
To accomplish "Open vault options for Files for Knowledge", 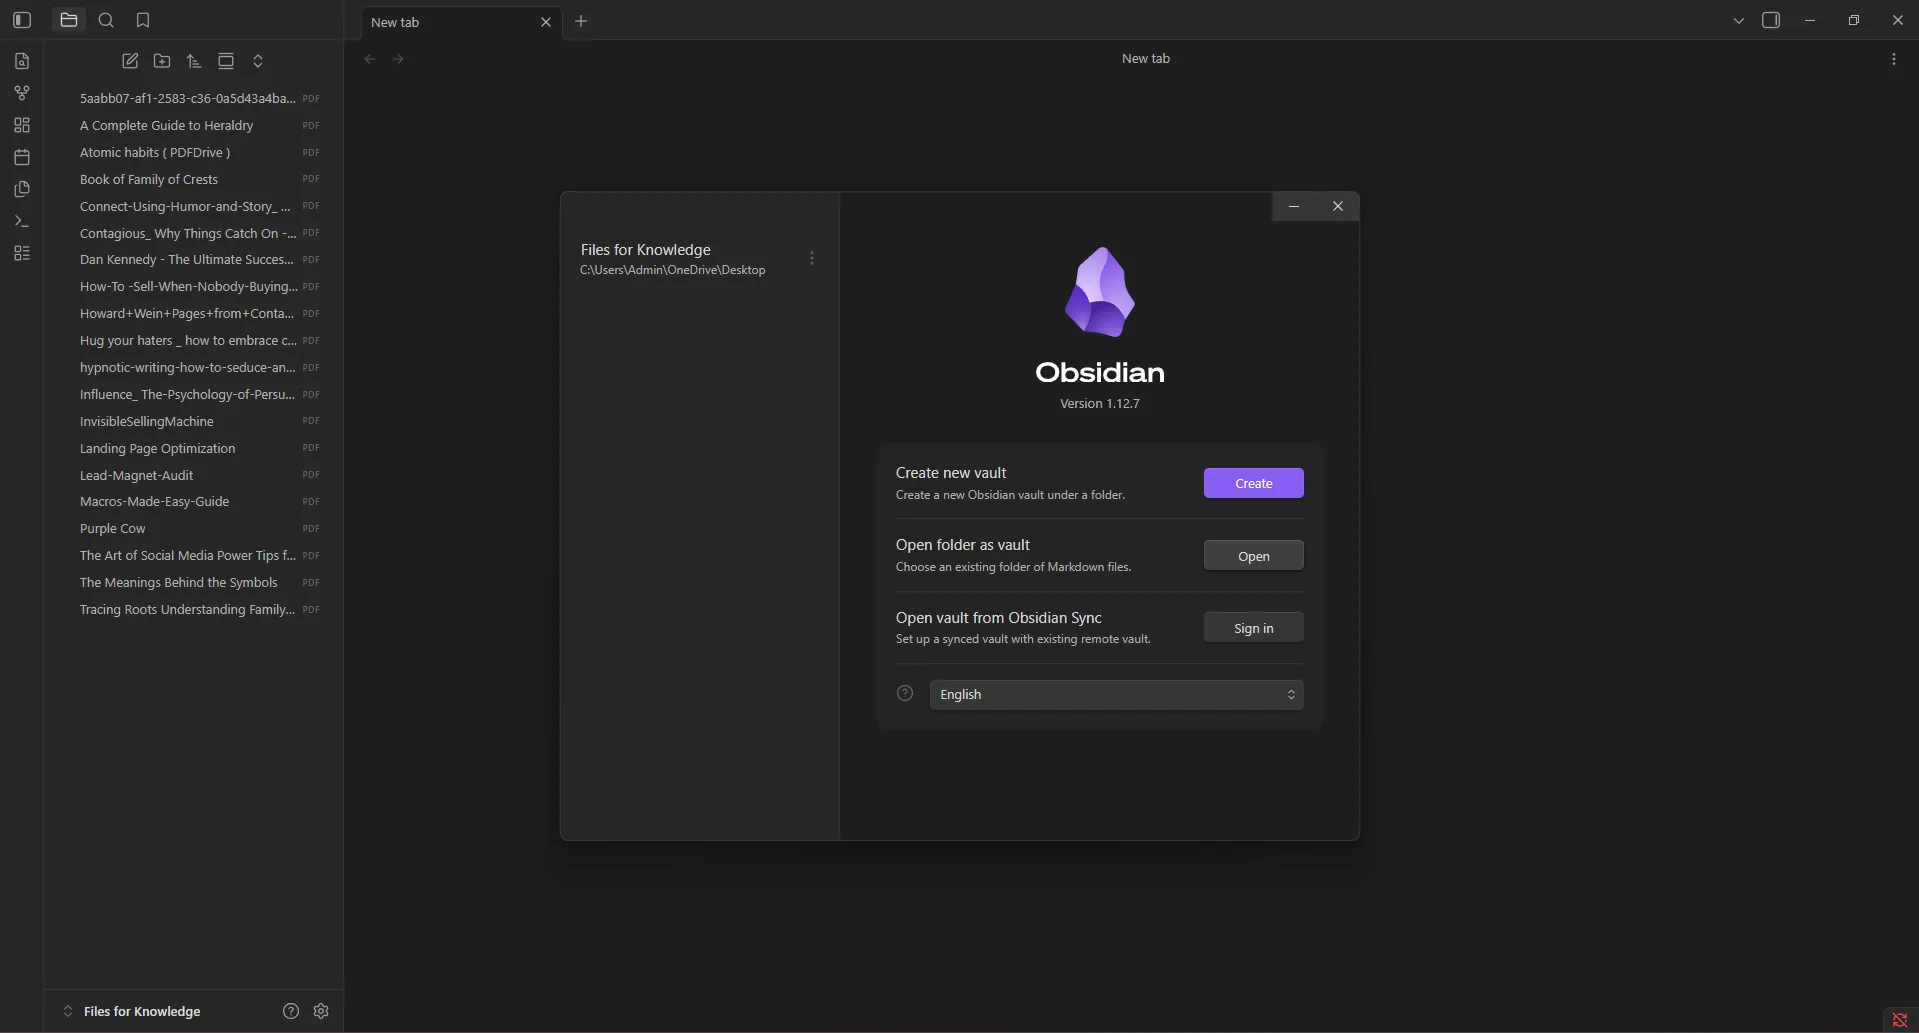I will (x=812, y=258).
